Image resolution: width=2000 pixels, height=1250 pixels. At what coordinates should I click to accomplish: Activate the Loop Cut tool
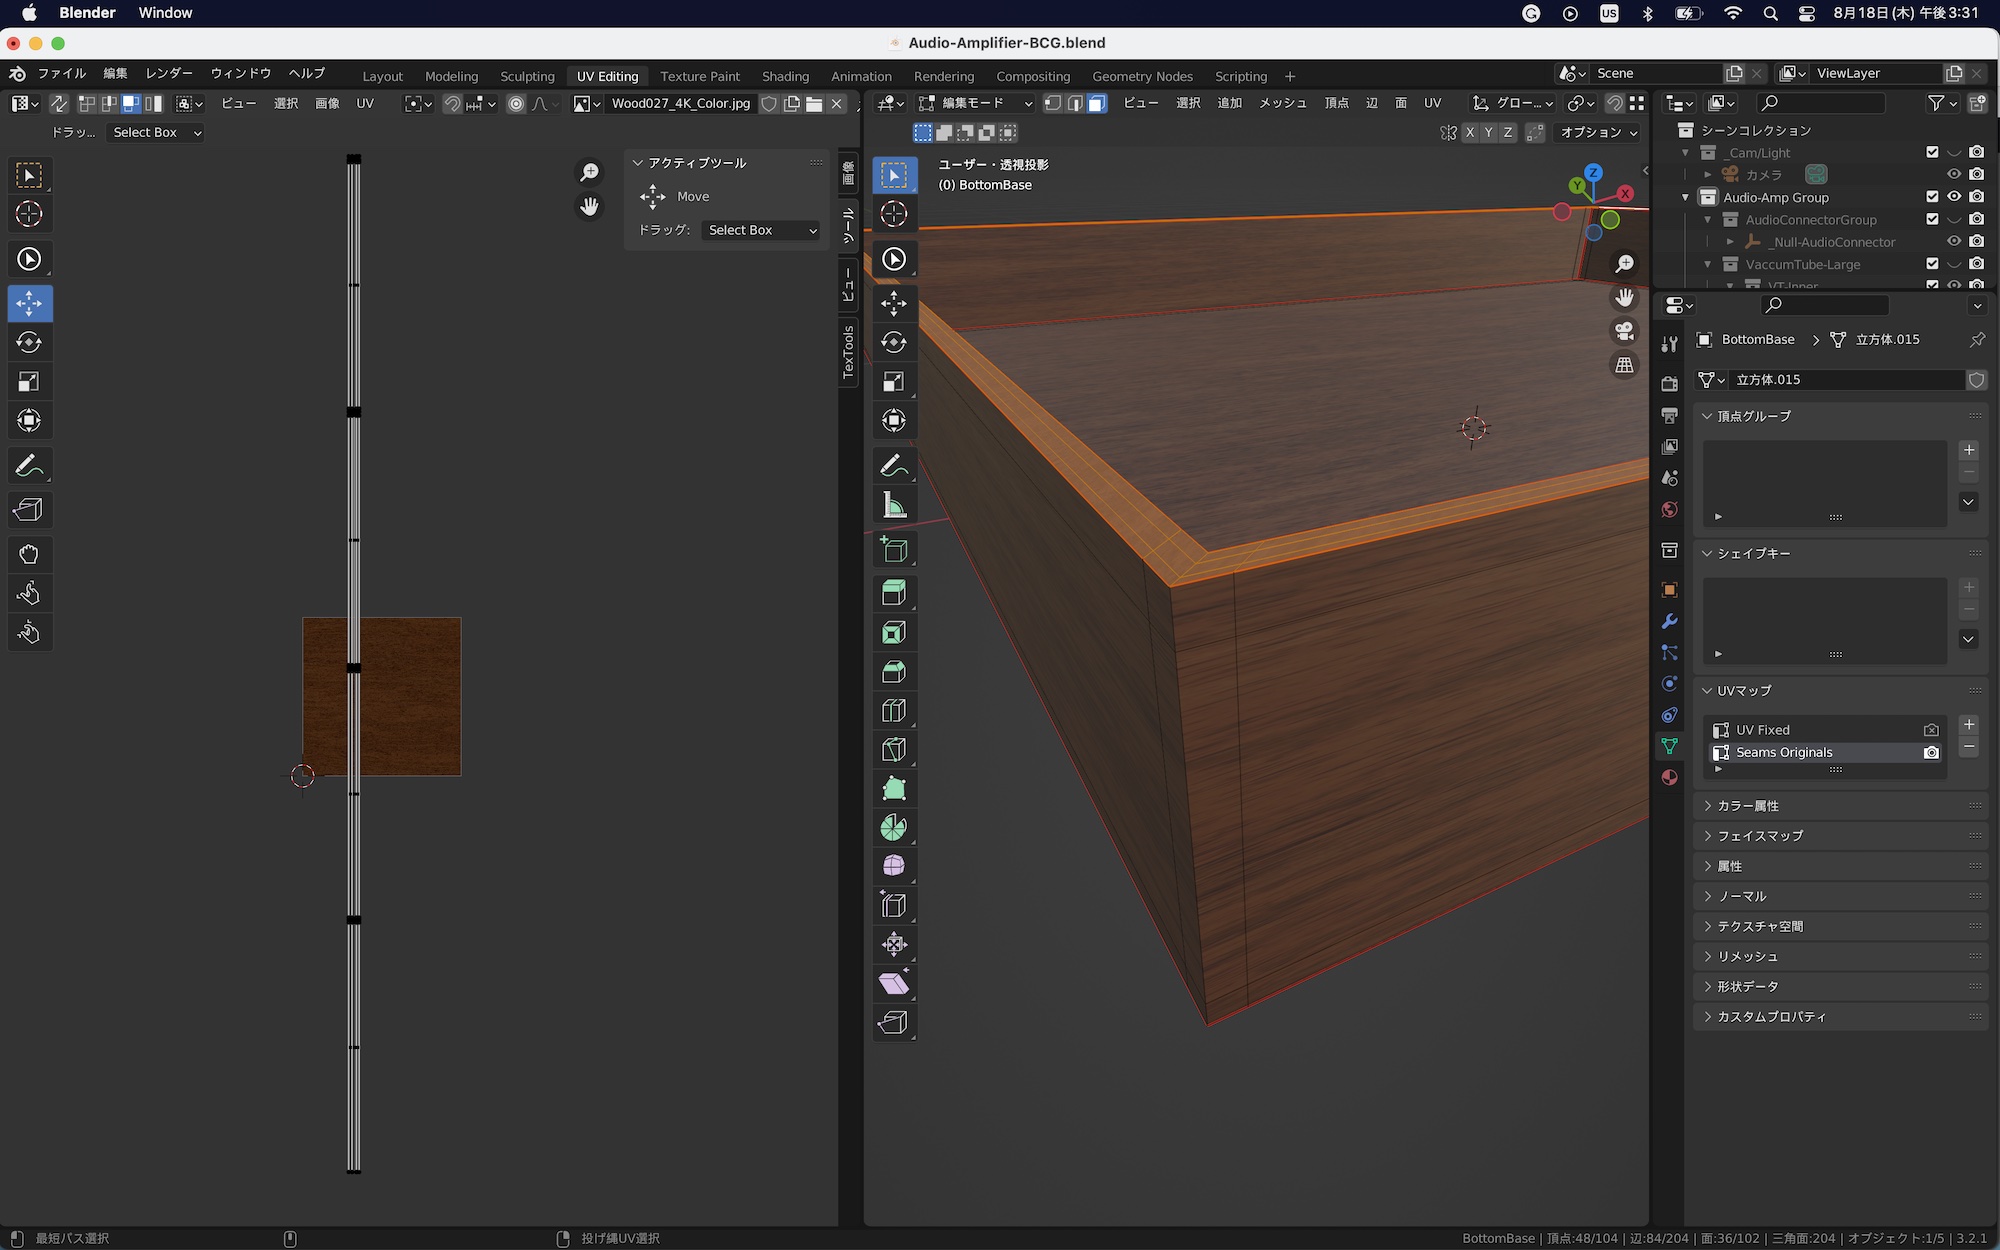pos(894,711)
